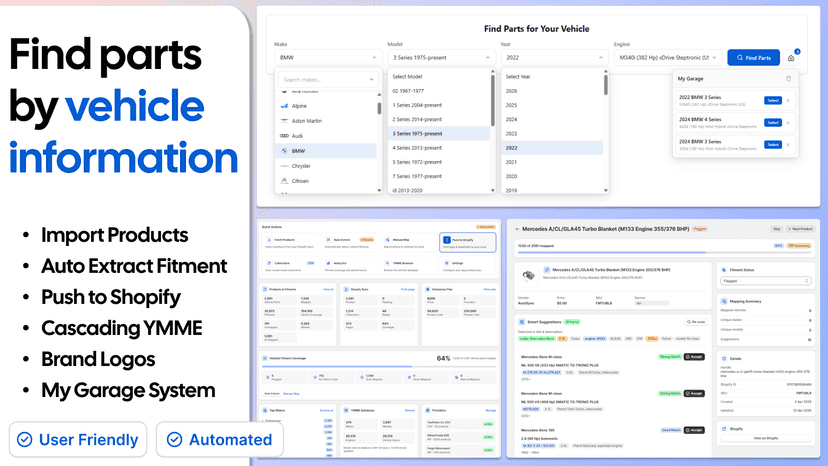Open the Engine dropdown with M340i
This screenshot has height=466, width=828.
[x=668, y=58]
